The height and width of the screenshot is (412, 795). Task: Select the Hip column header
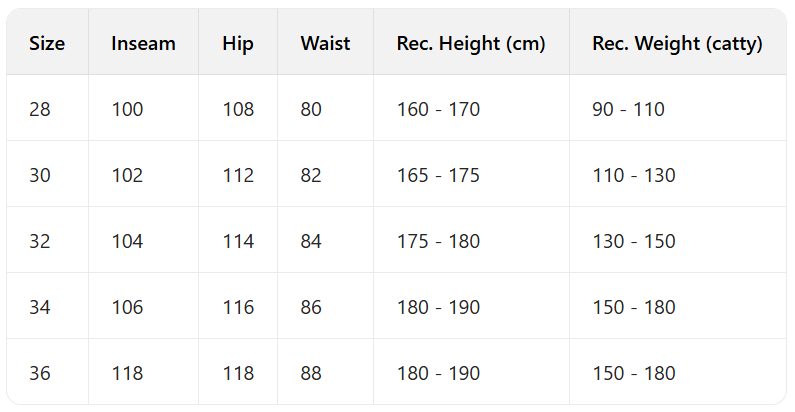pos(238,43)
